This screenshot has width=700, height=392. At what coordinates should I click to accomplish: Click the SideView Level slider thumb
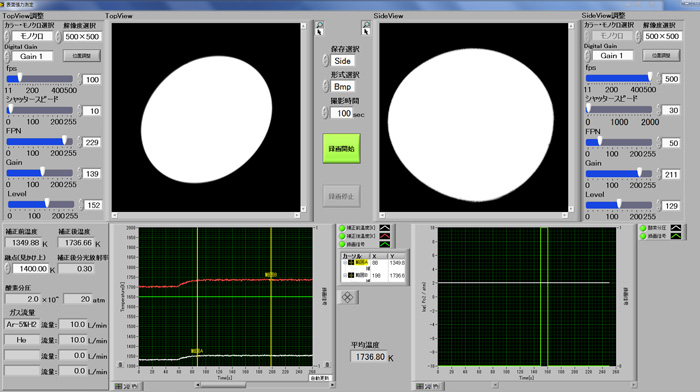pyautogui.click(x=619, y=204)
